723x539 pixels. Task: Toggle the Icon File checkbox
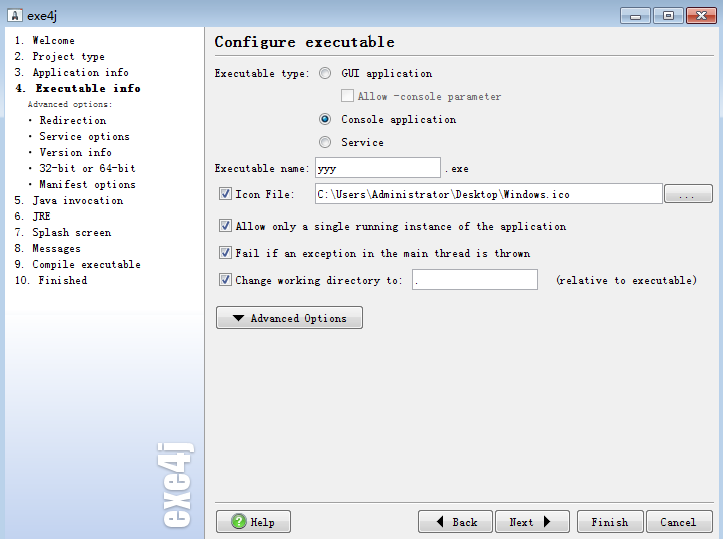(x=225, y=194)
